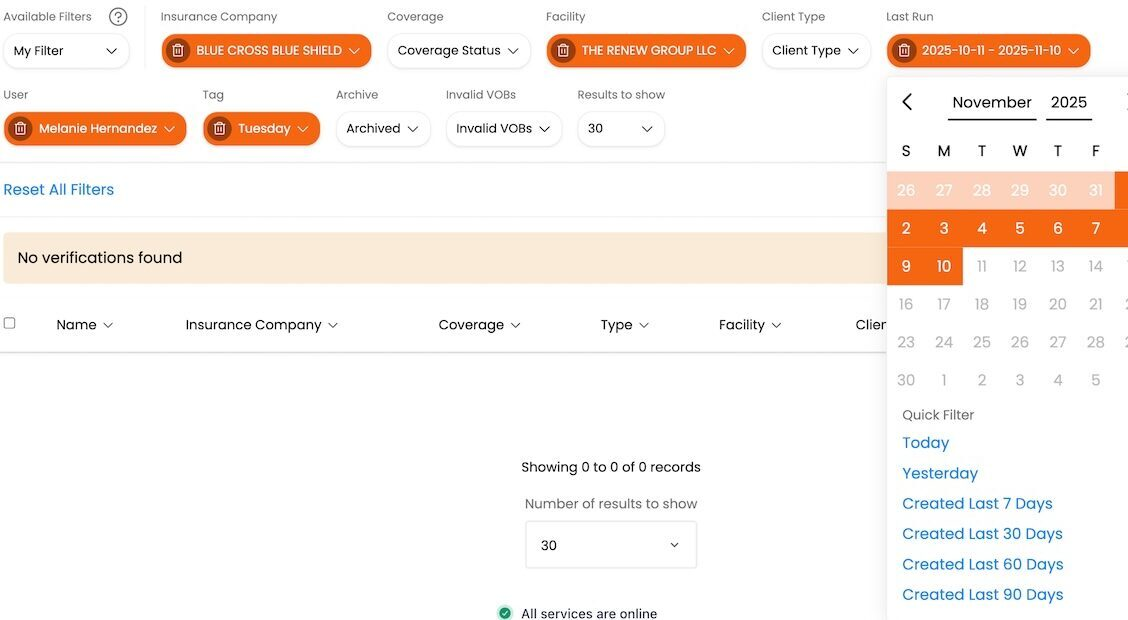Sort by the Insurance Company column header

261,325
